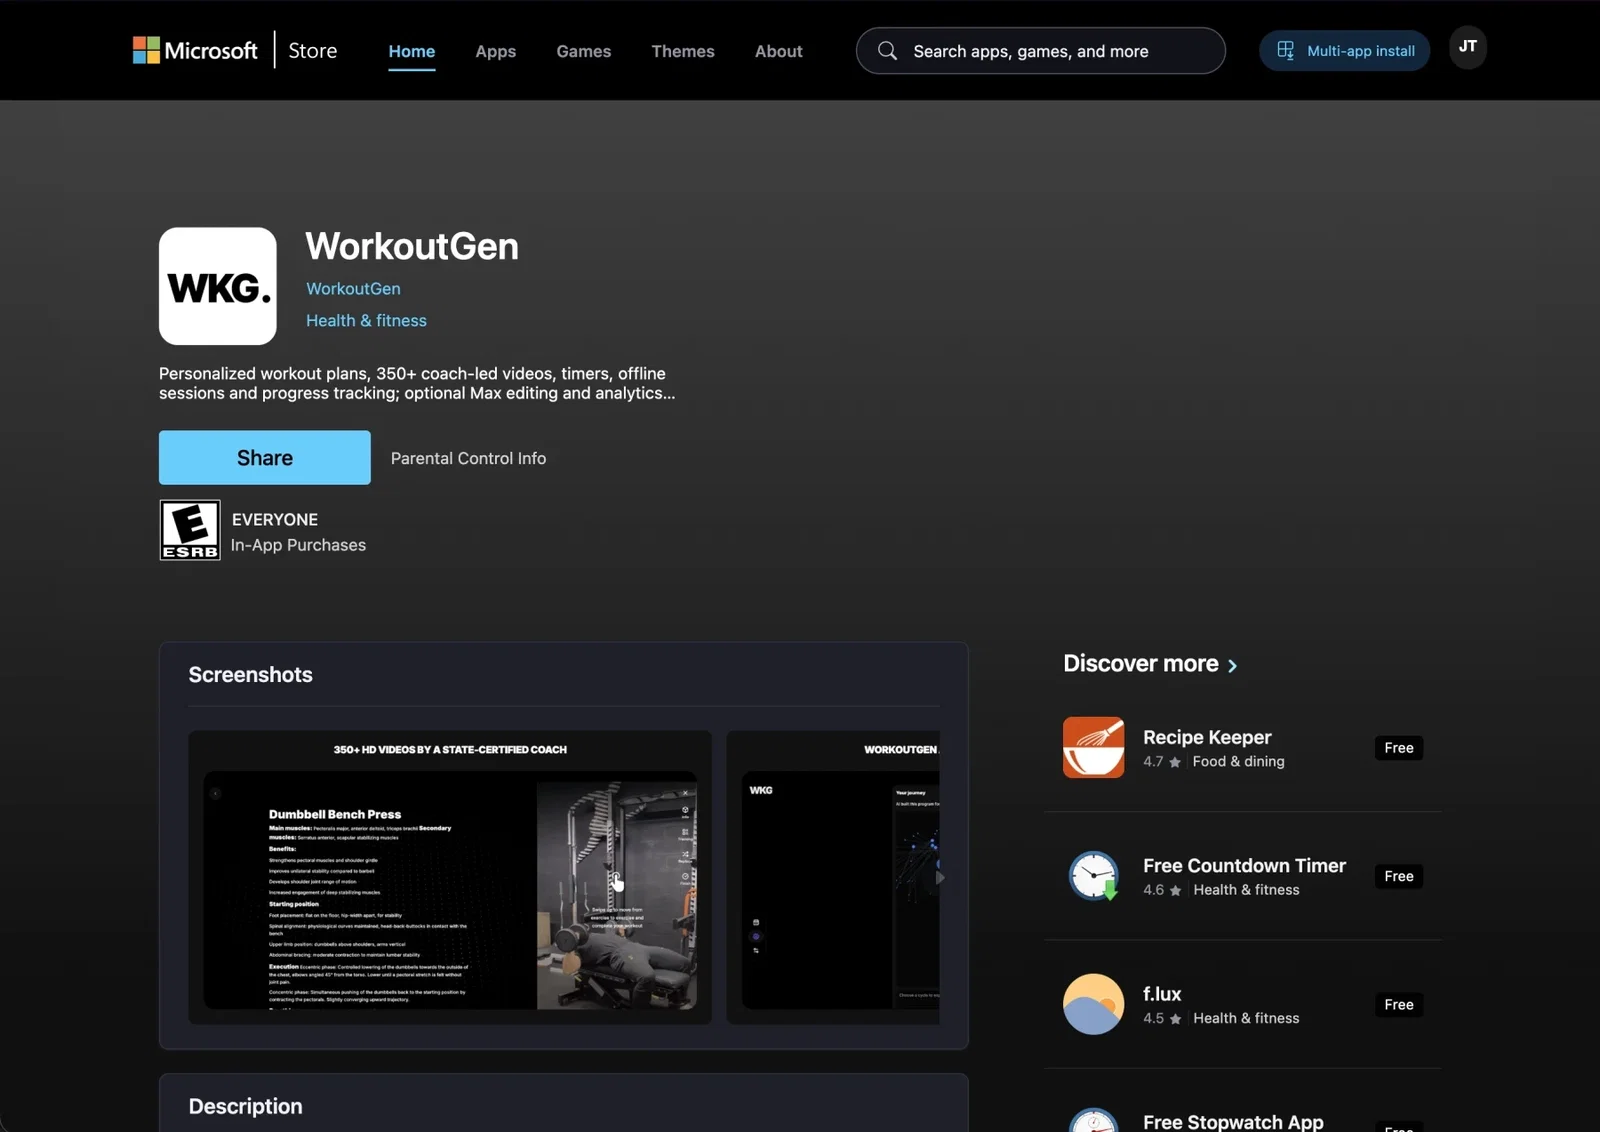This screenshot has height=1132, width=1600.
Task: Open the Store home link
Action: tap(312, 50)
